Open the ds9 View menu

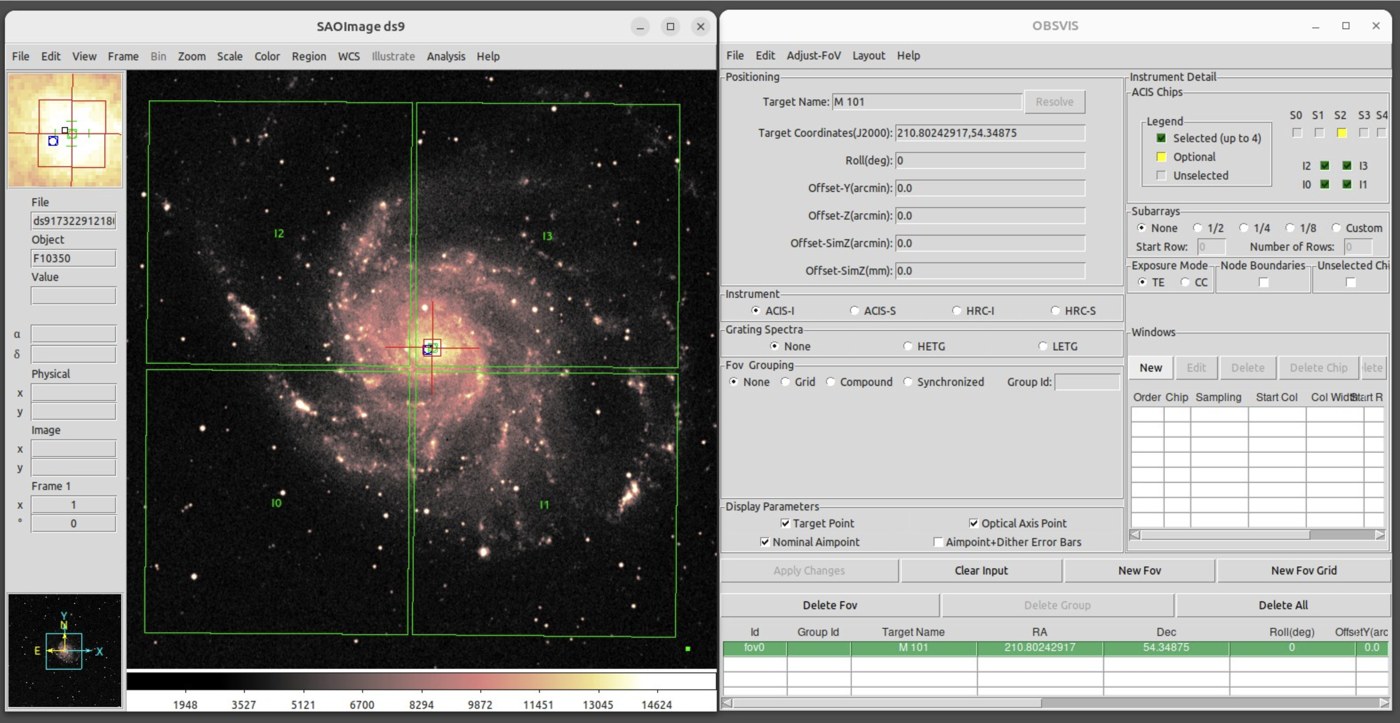[x=84, y=56]
